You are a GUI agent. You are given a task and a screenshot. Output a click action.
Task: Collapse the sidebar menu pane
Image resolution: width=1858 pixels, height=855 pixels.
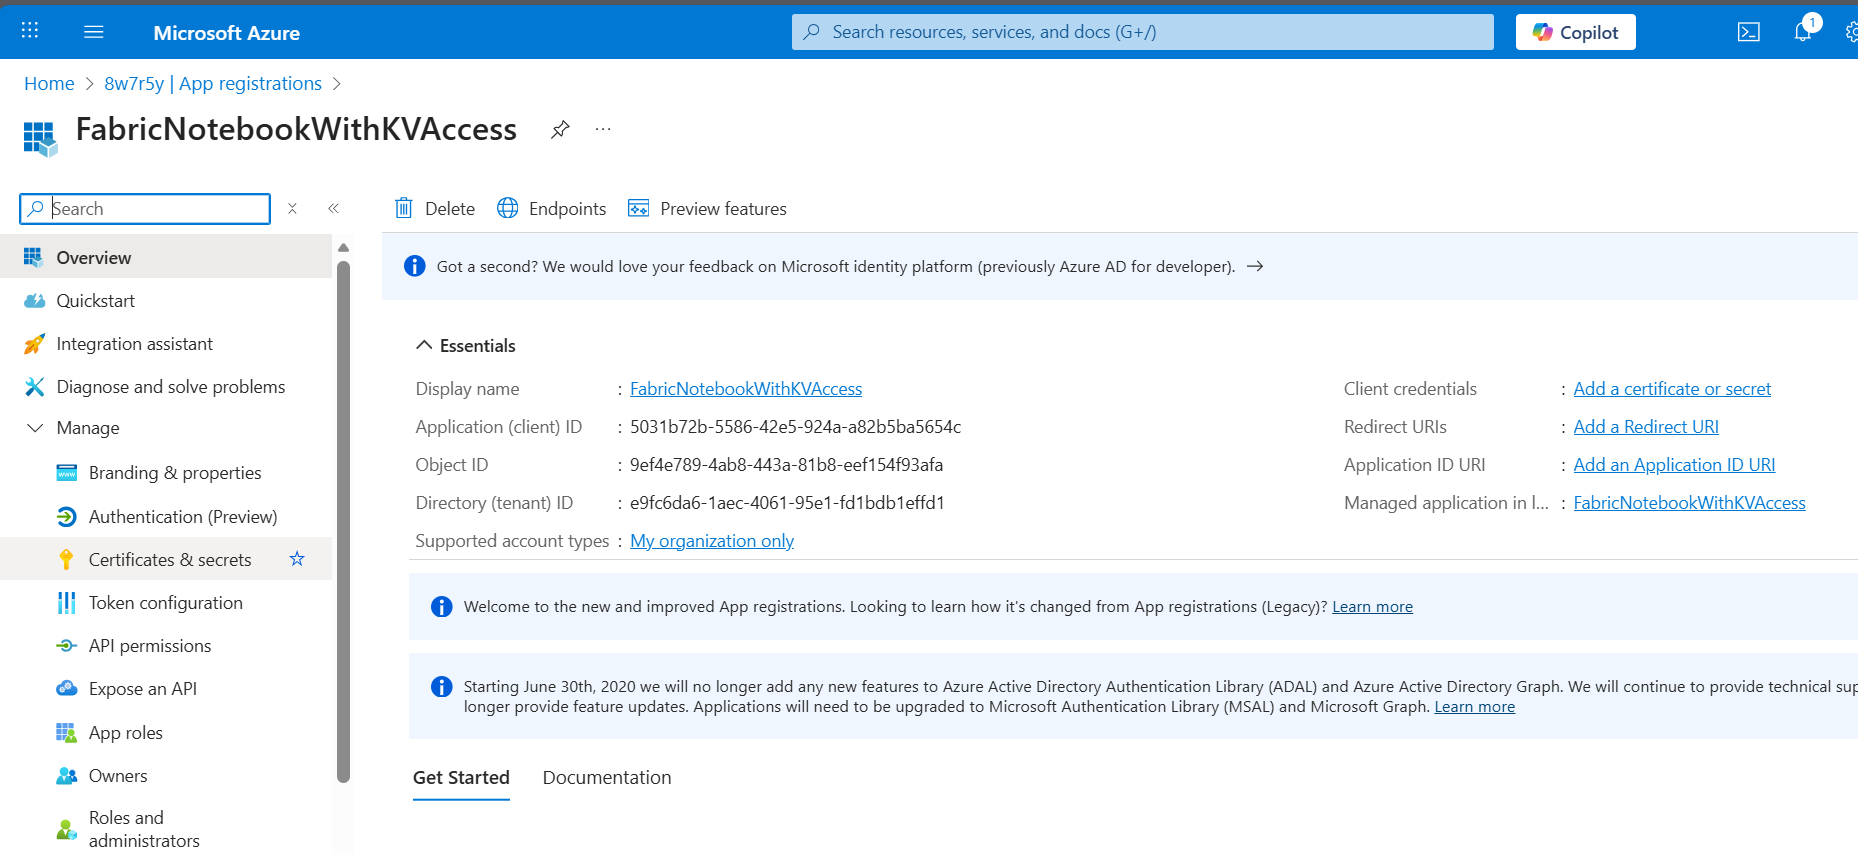(x=333, y=208)
